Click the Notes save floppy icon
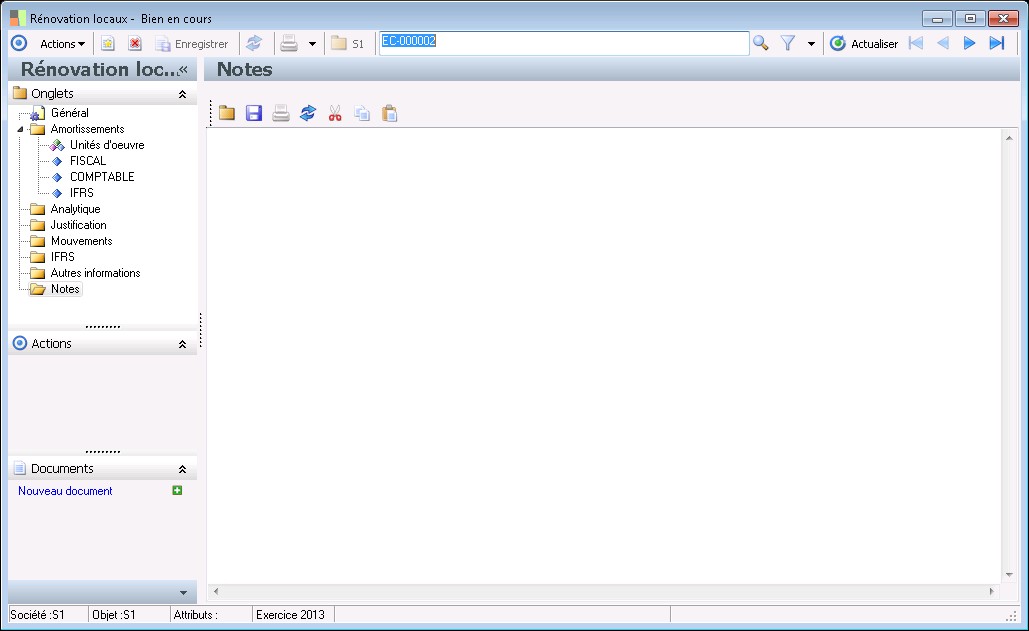This screenshot has width=1029, height=631. 254,113
